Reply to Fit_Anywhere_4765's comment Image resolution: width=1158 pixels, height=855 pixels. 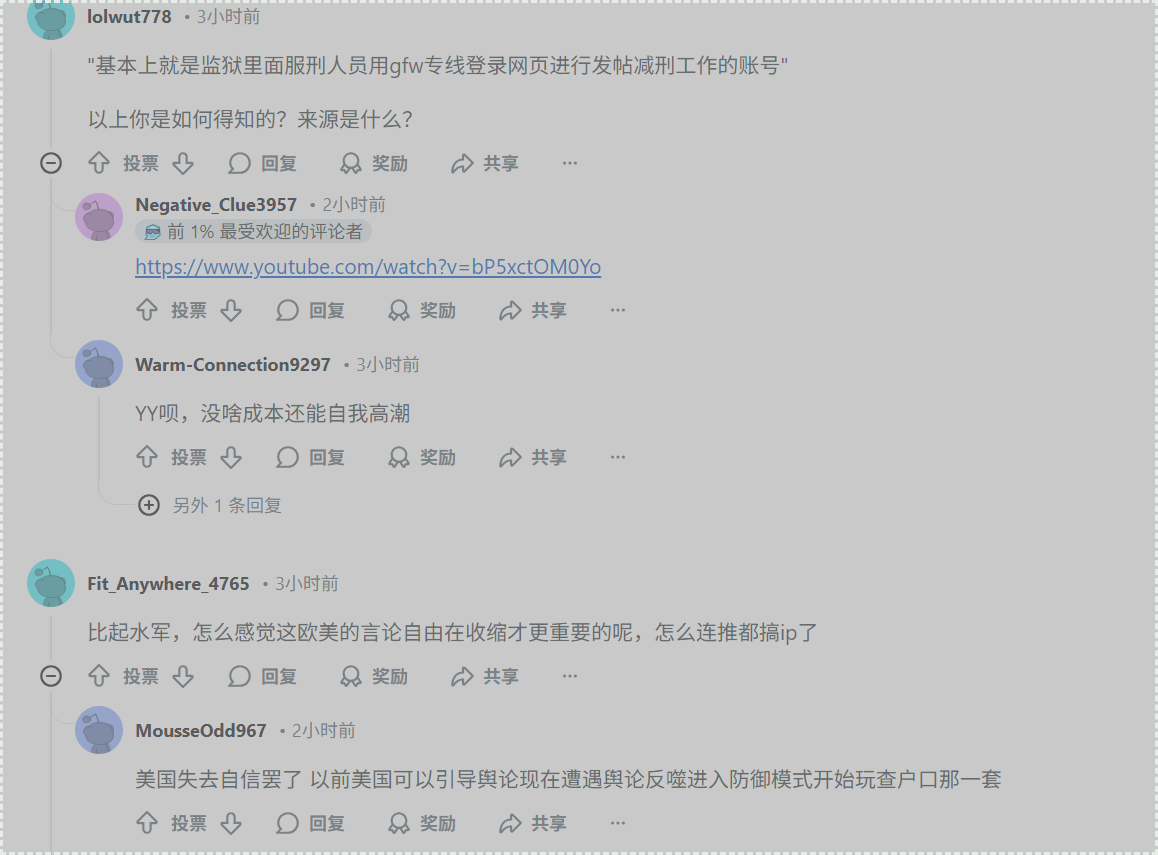[263, 676]
